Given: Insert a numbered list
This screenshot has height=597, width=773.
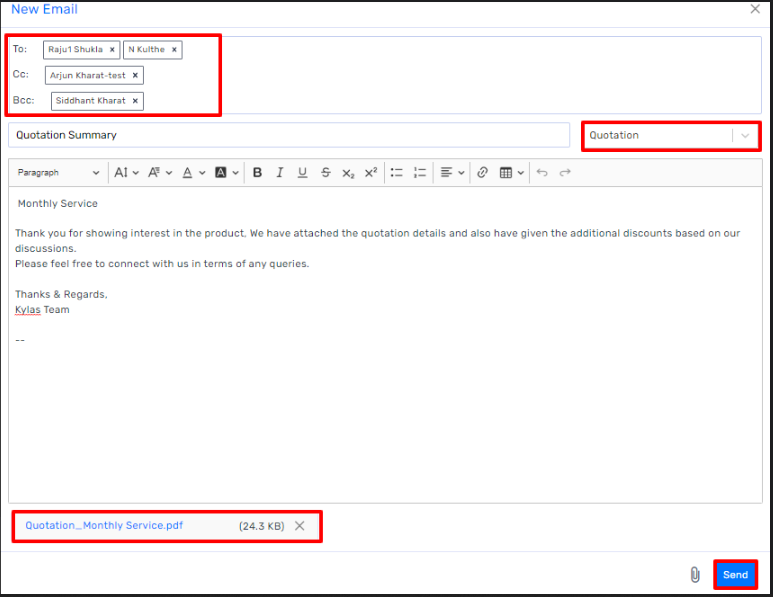Looking at the screenshot, I should tap(420, 173).
